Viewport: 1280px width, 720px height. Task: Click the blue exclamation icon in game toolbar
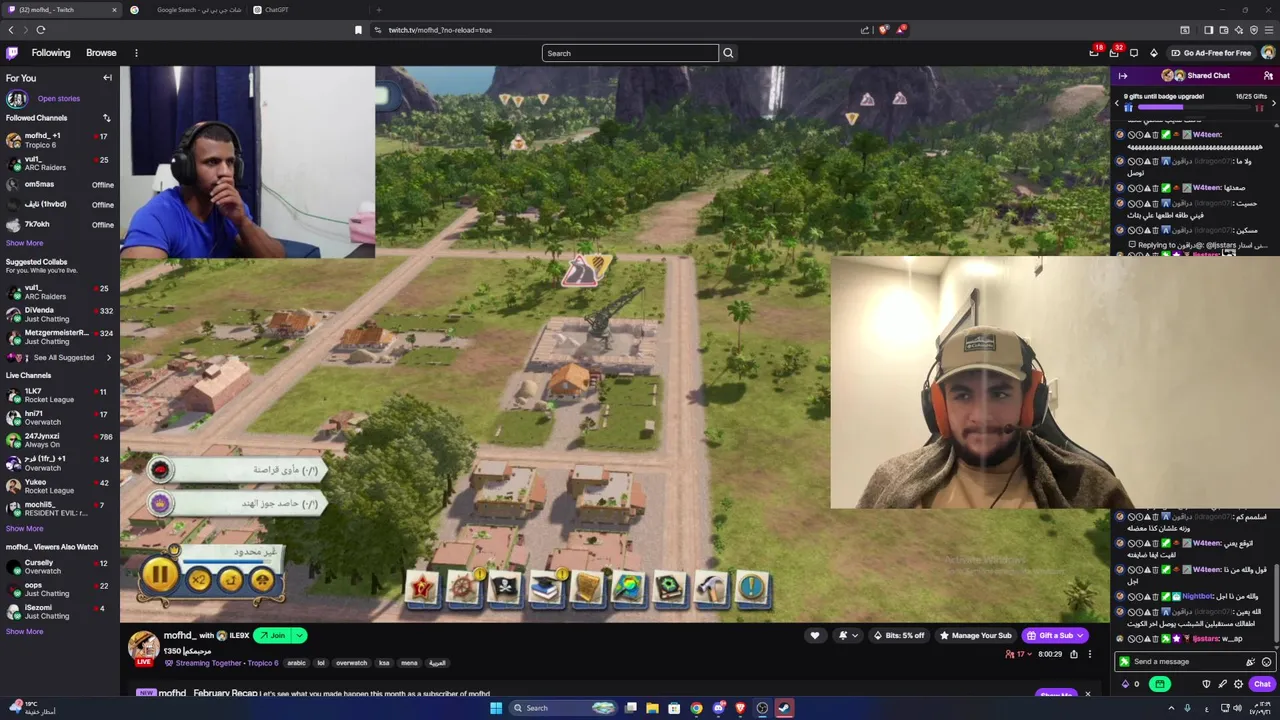click(752, 588)
